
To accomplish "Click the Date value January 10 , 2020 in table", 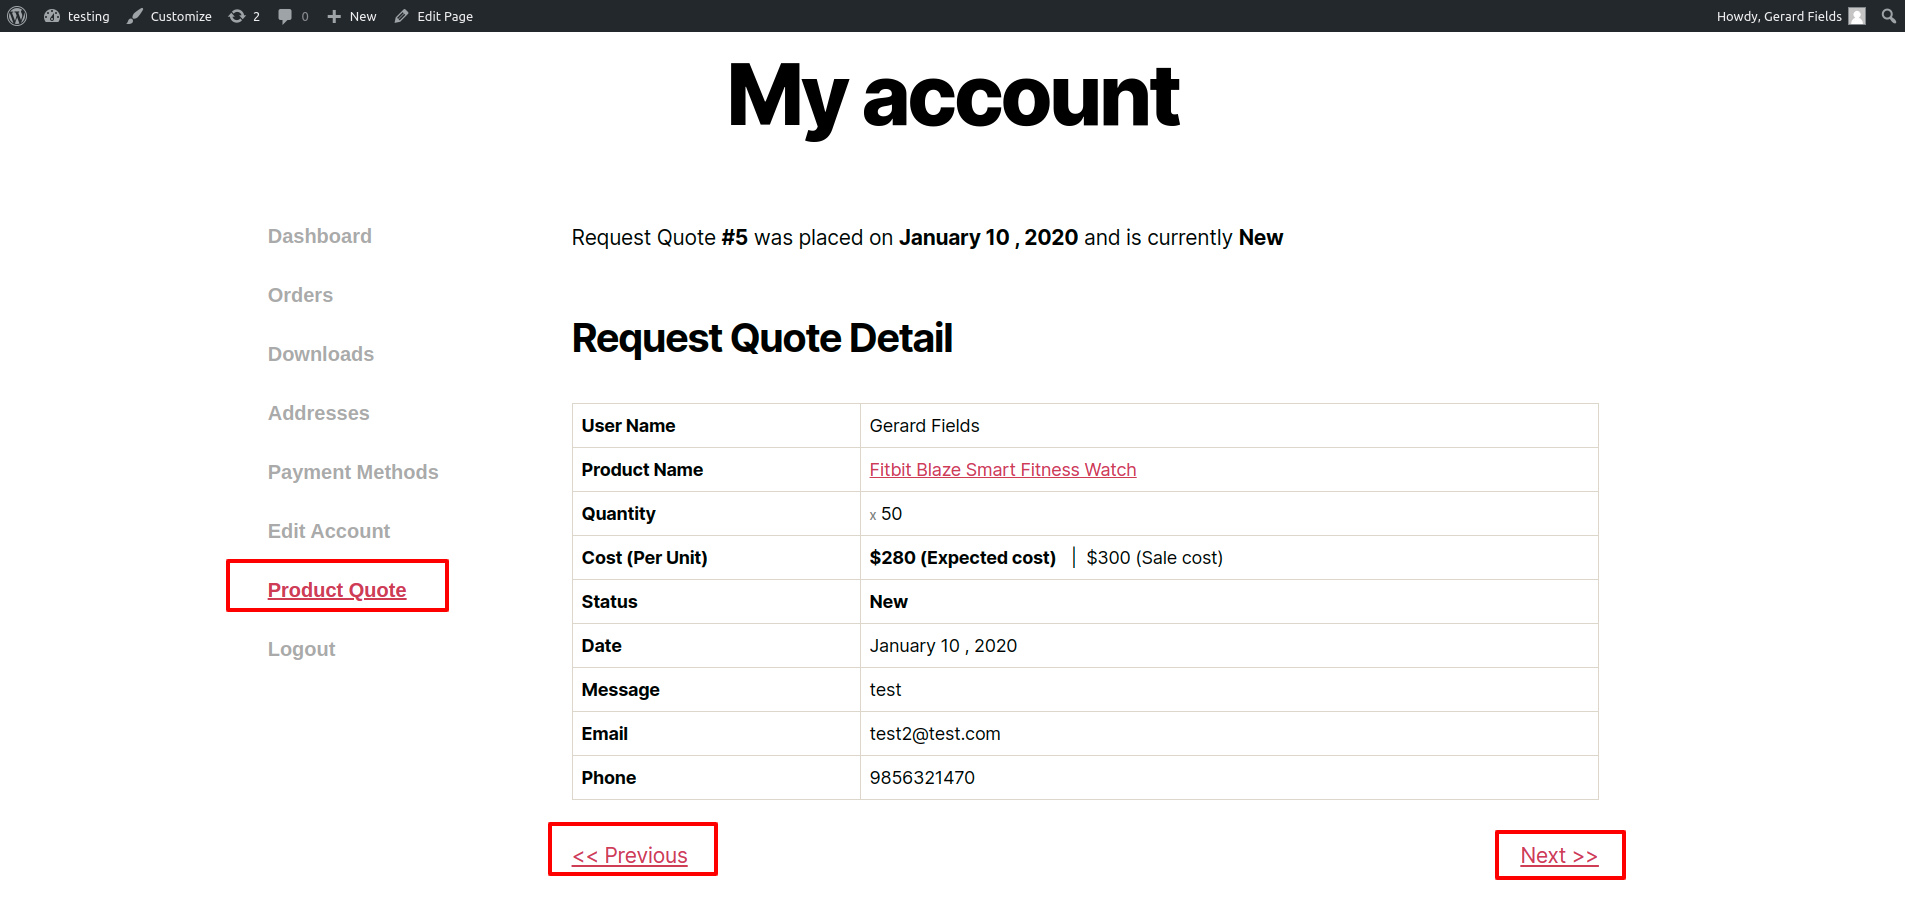I will click(943, 646).
